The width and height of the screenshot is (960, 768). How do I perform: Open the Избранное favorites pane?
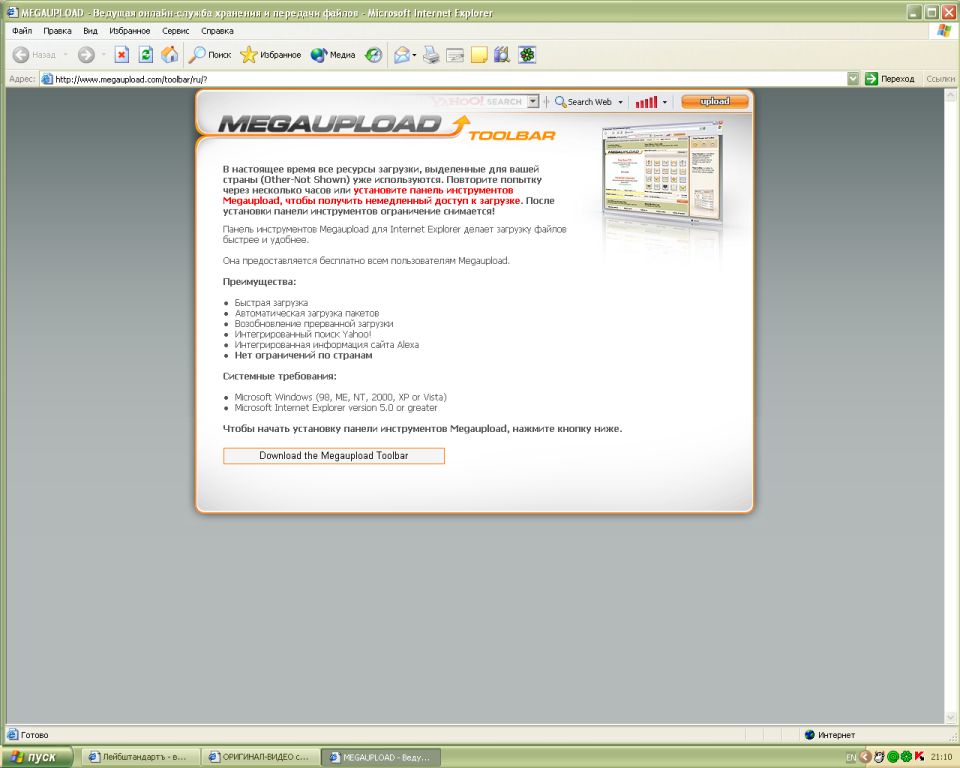(271, 55)
